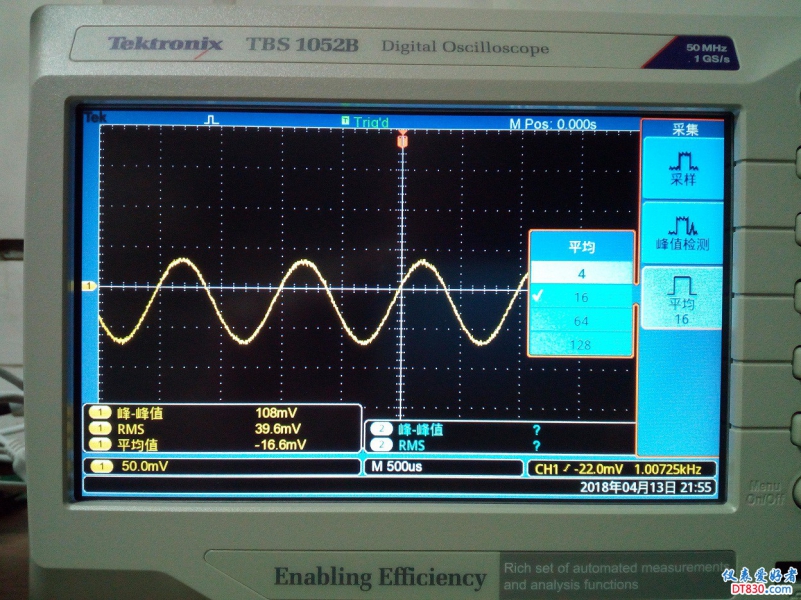Click the Trig'd trigger status indicator

click(x=366, y=122)
